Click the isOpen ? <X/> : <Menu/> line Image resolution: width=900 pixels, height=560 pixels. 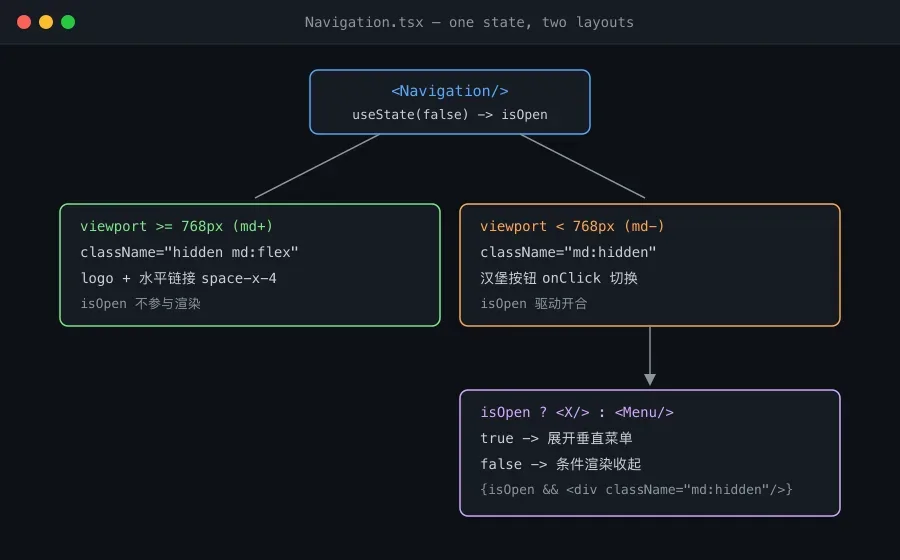pos(577,413)
